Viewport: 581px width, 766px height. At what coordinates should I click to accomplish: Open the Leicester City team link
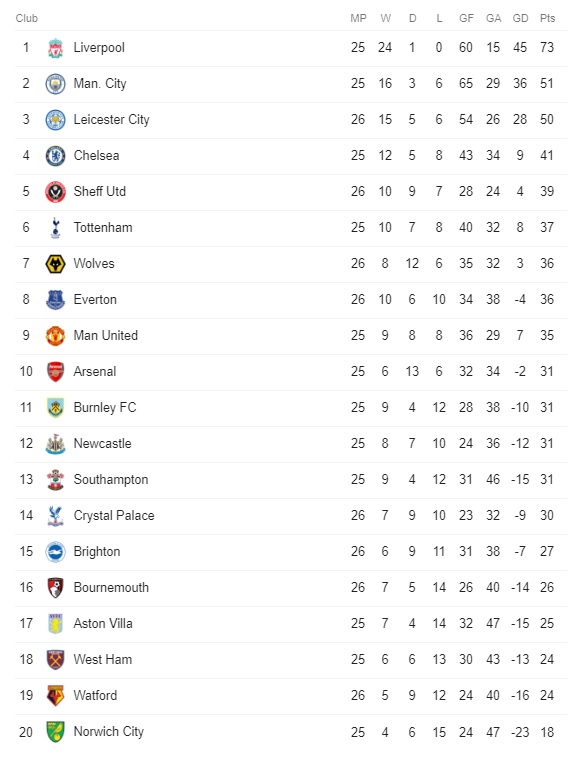pyautogui.click(x=111, y=120)
